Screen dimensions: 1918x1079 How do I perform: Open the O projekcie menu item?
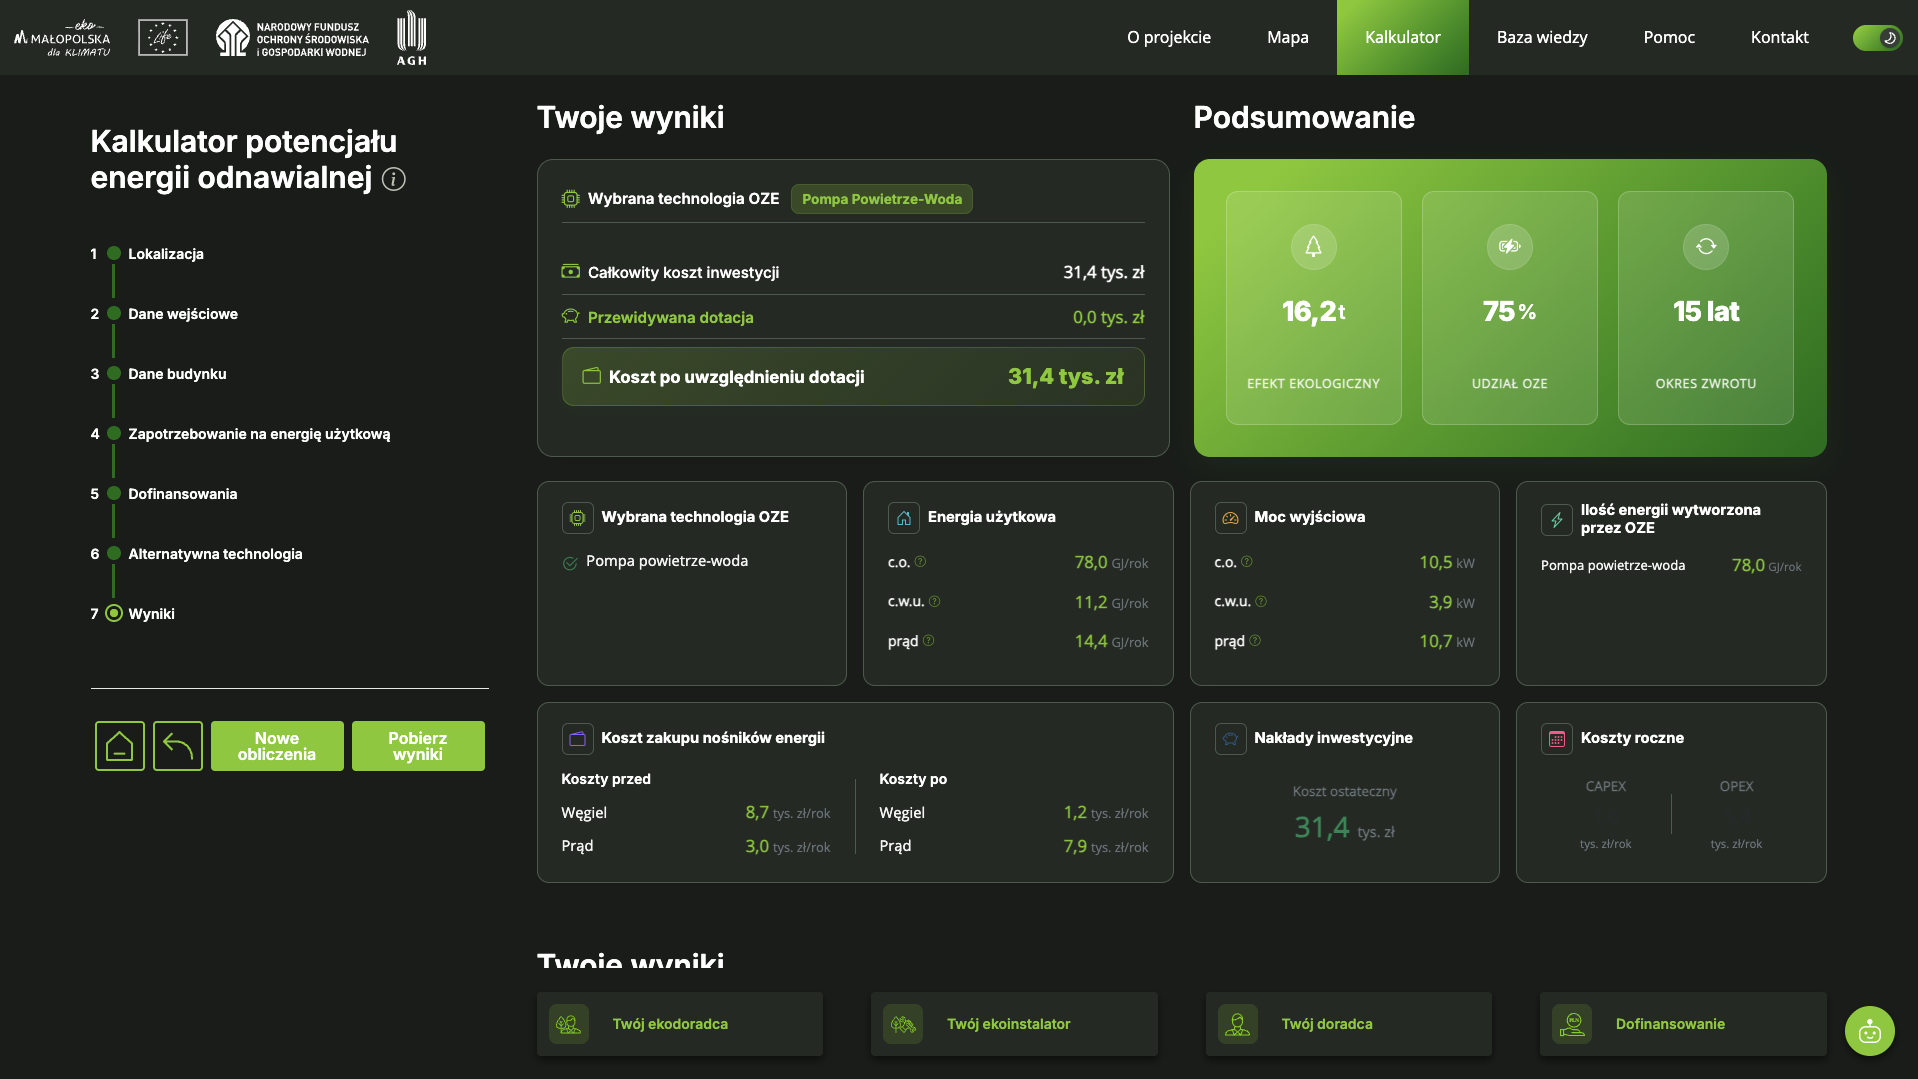coord(1168,37)
